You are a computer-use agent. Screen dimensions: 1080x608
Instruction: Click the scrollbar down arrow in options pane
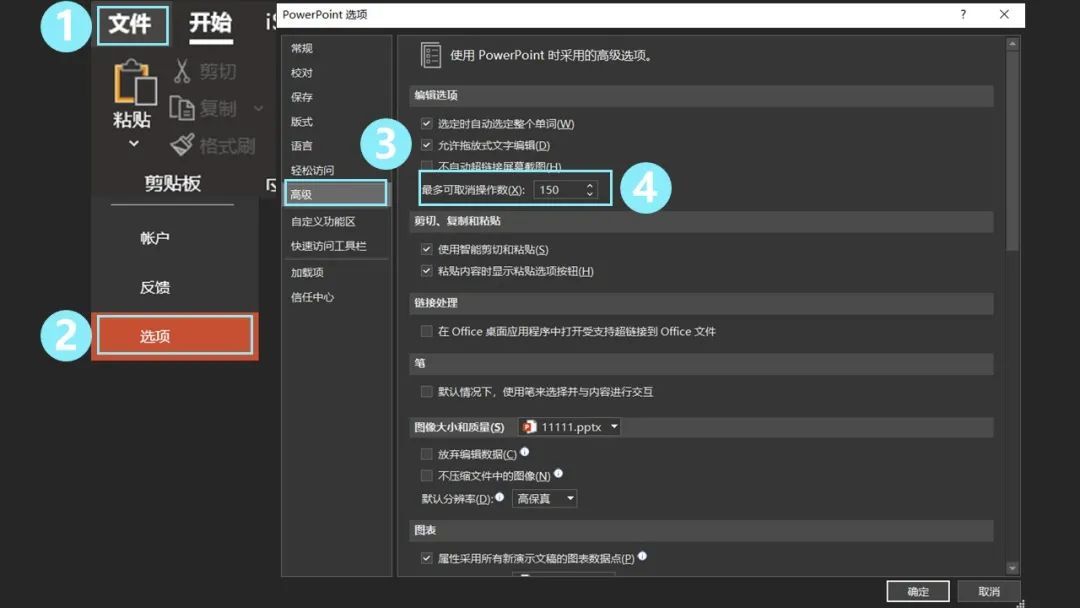pyautogui.click(x=1012, y=568)
